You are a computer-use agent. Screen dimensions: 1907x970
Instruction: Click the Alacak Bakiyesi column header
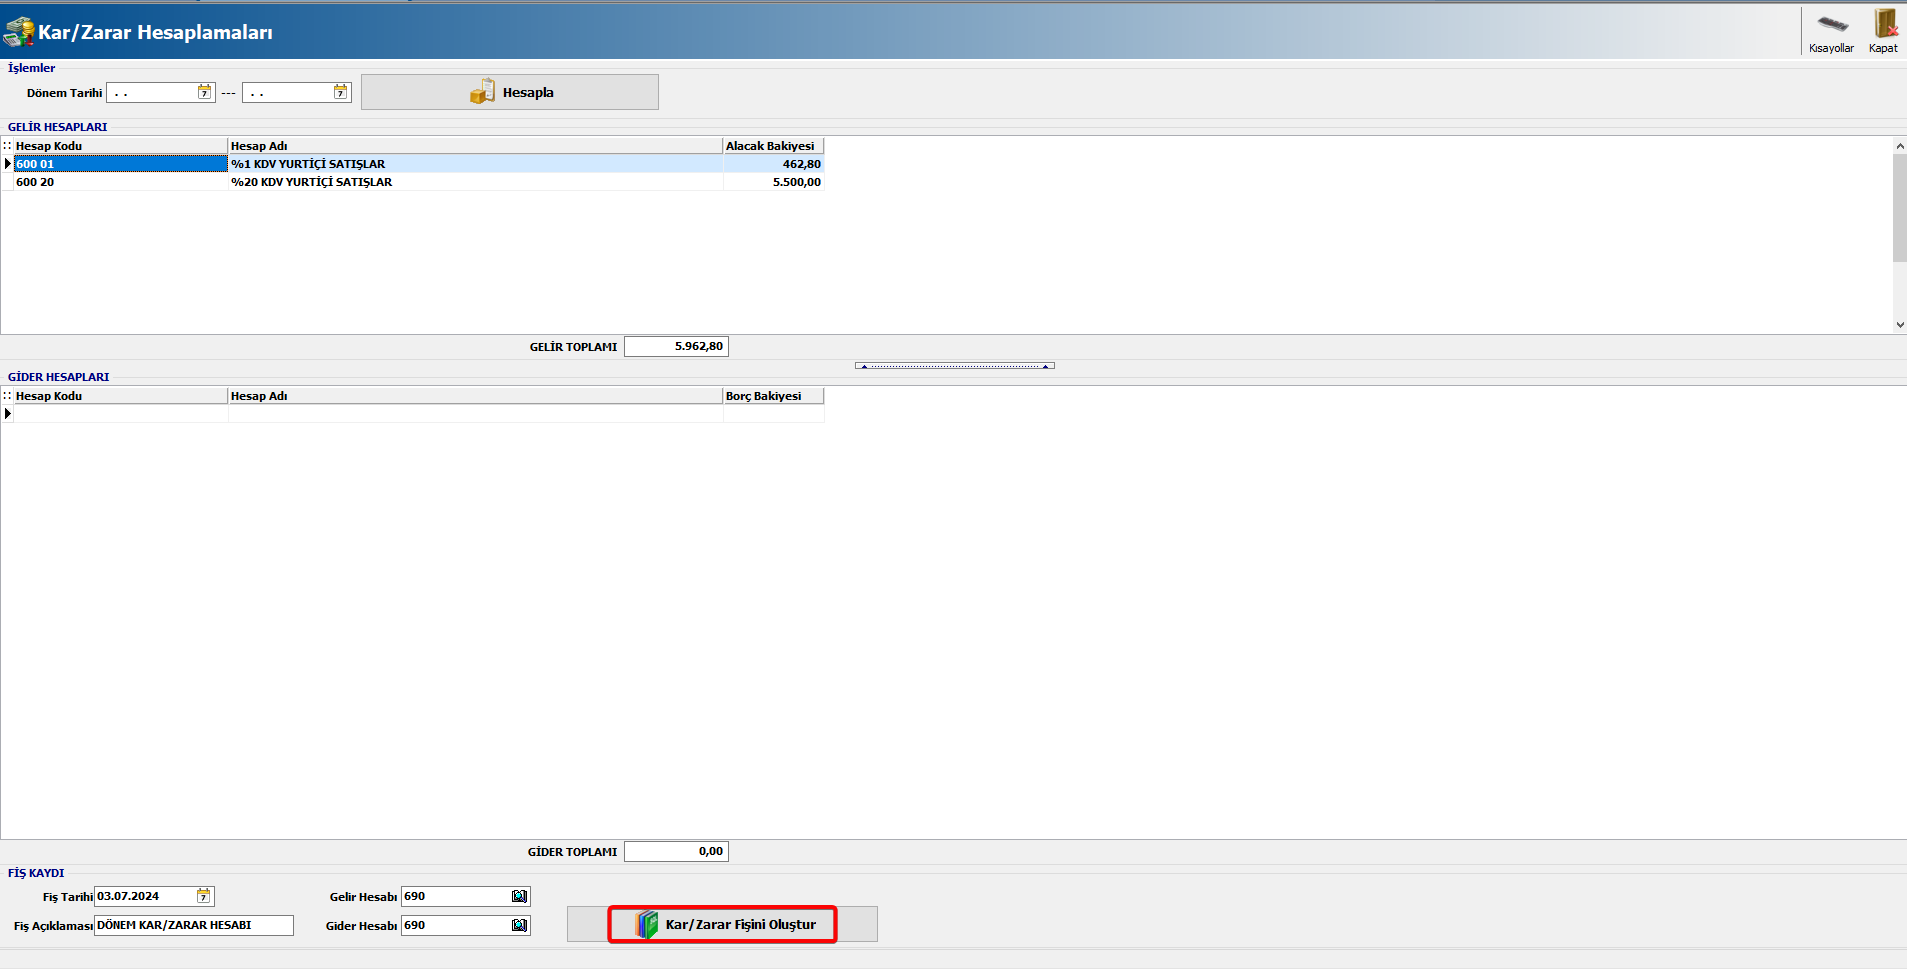click(773, 146)
